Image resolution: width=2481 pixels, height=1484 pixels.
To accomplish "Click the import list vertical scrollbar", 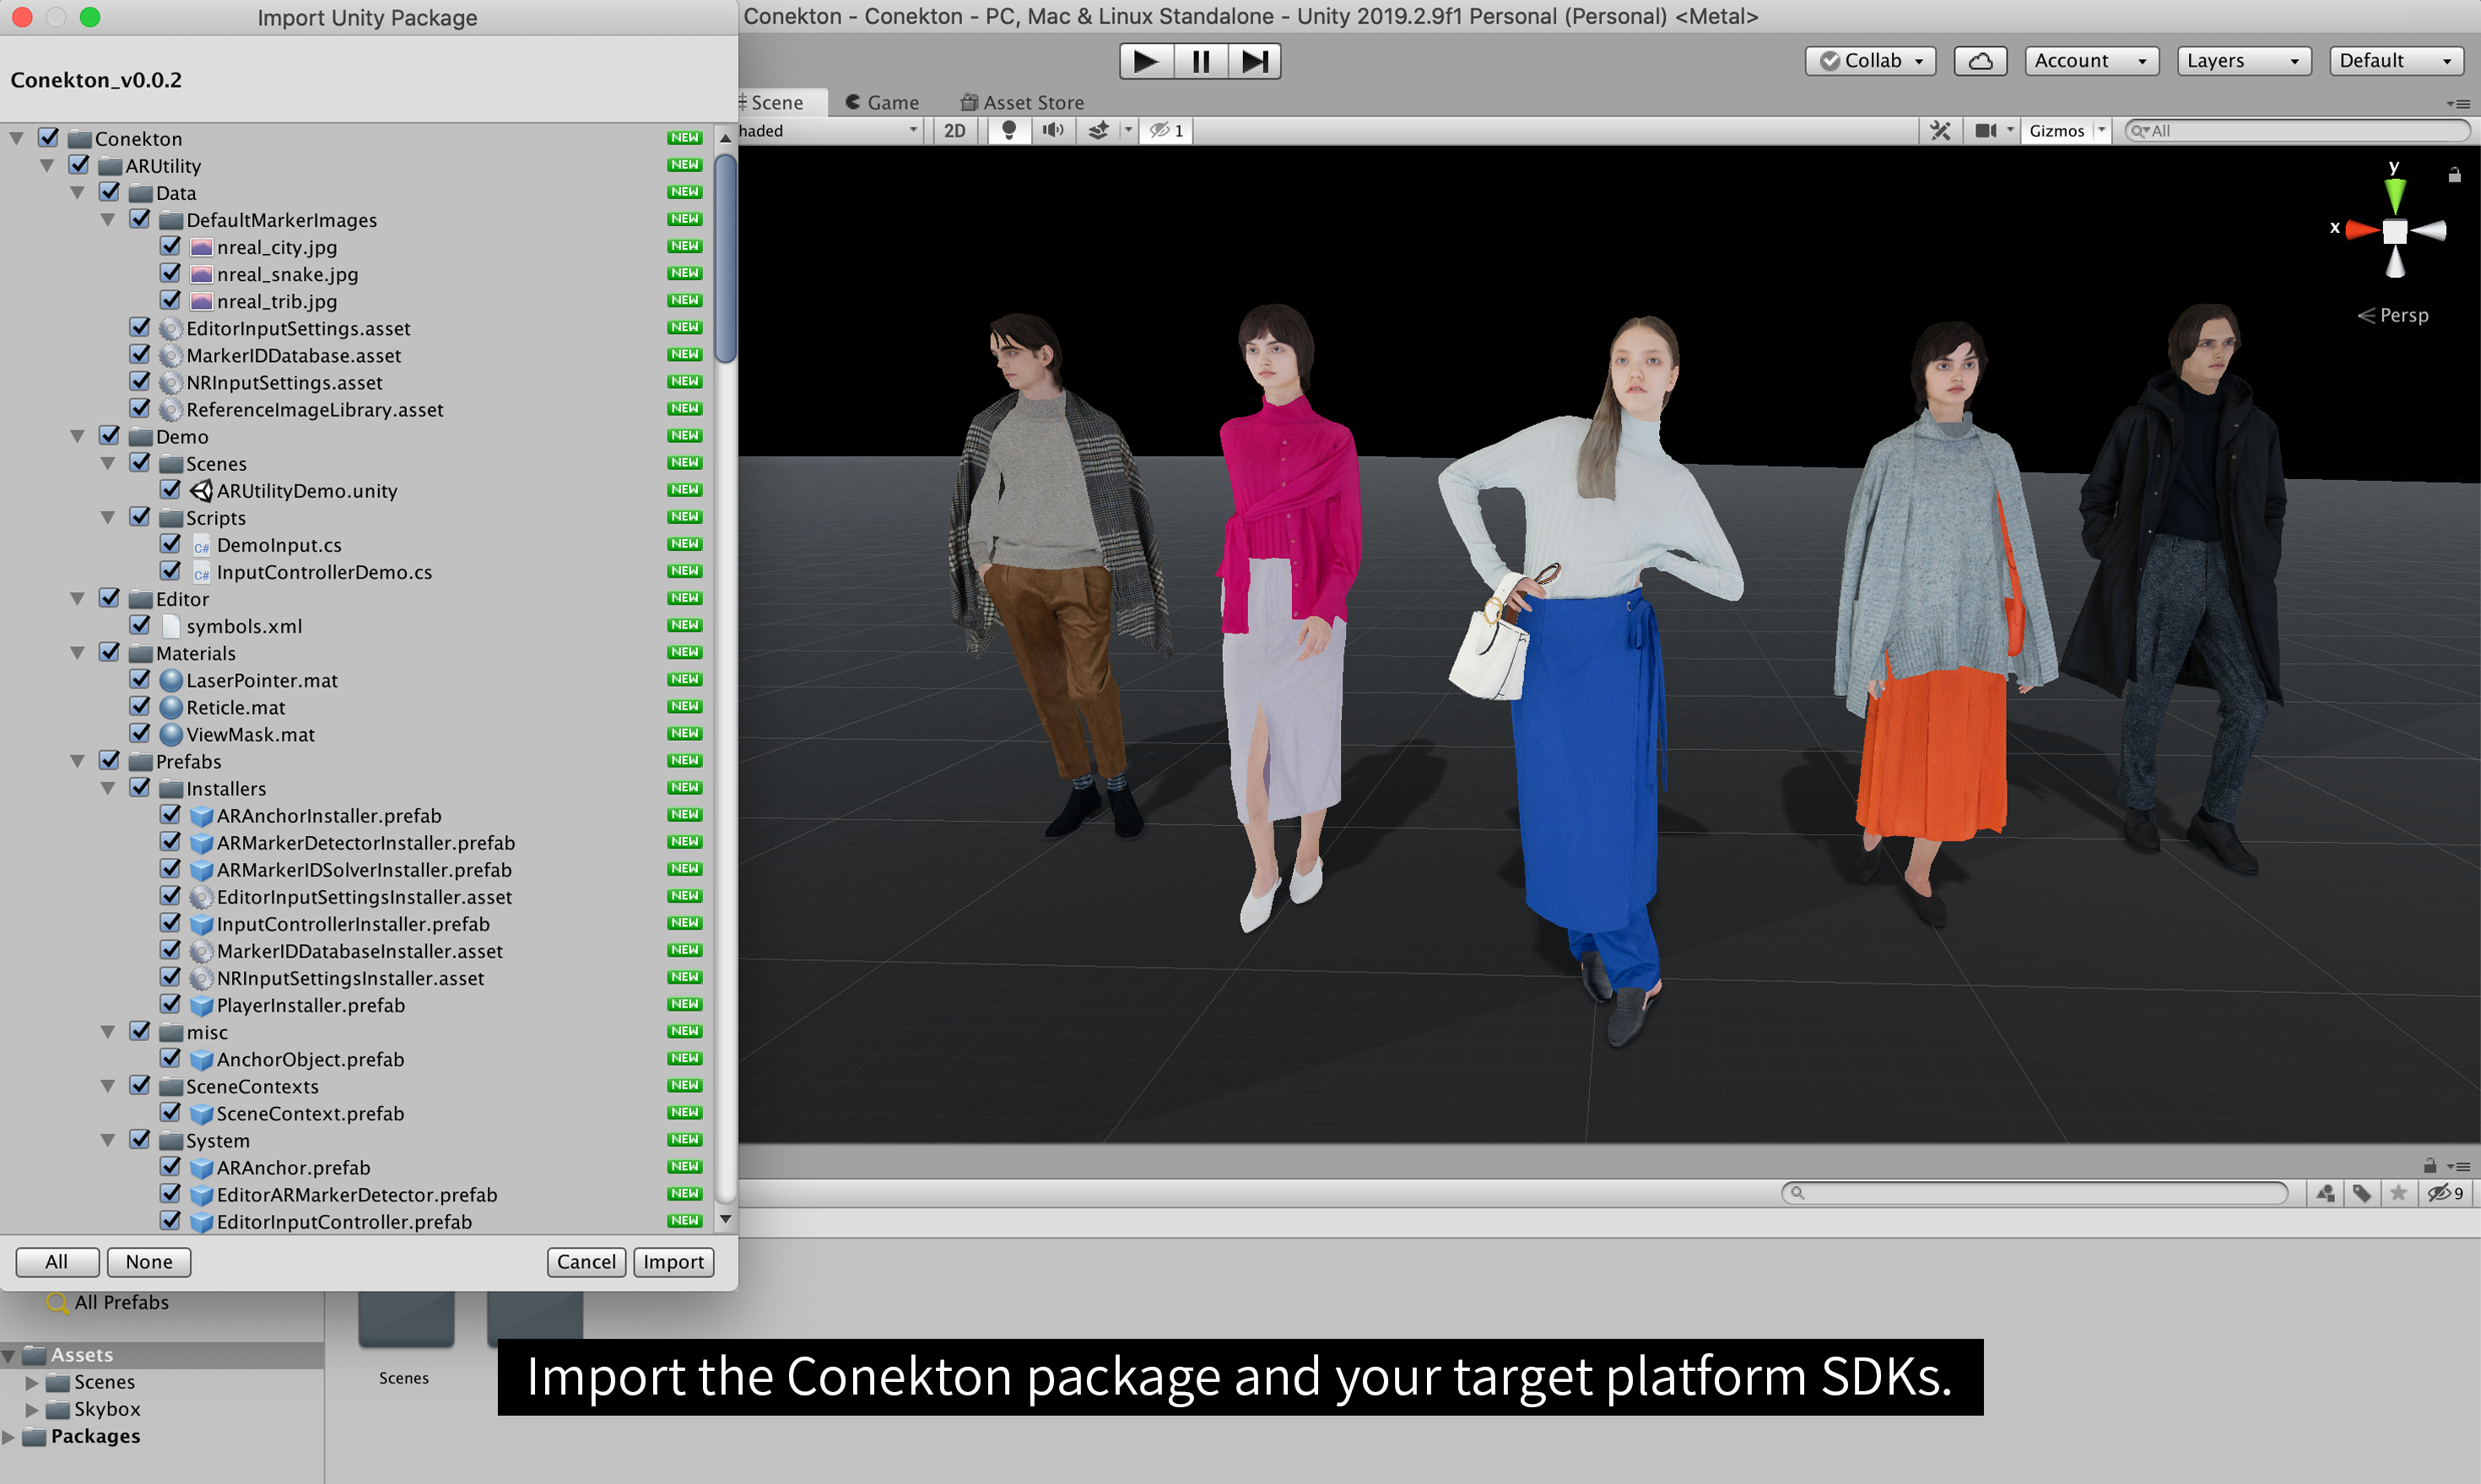I will pos(726,260).
